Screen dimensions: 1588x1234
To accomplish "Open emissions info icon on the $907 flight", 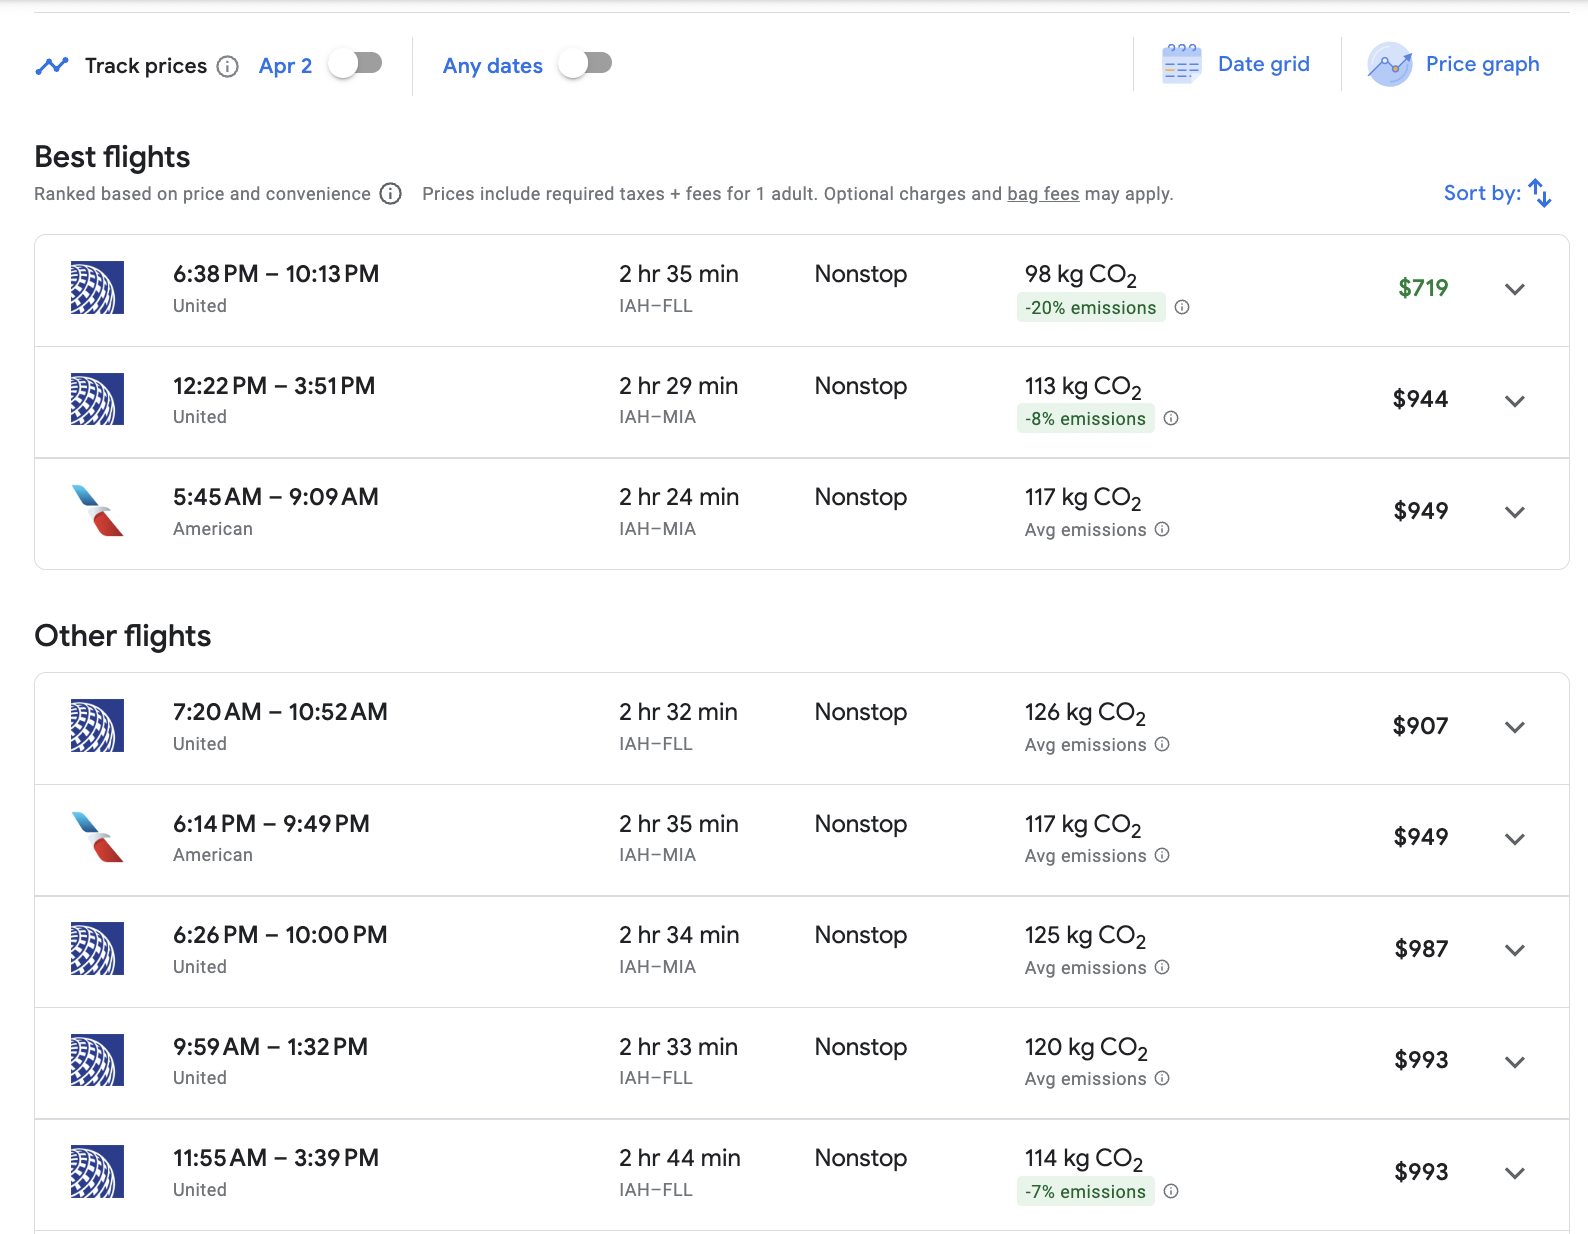I will (x=1162, y=744).
